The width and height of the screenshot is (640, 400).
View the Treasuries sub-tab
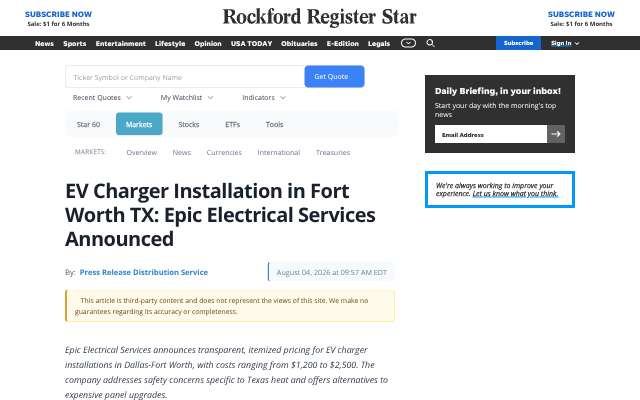click(333, 152)
